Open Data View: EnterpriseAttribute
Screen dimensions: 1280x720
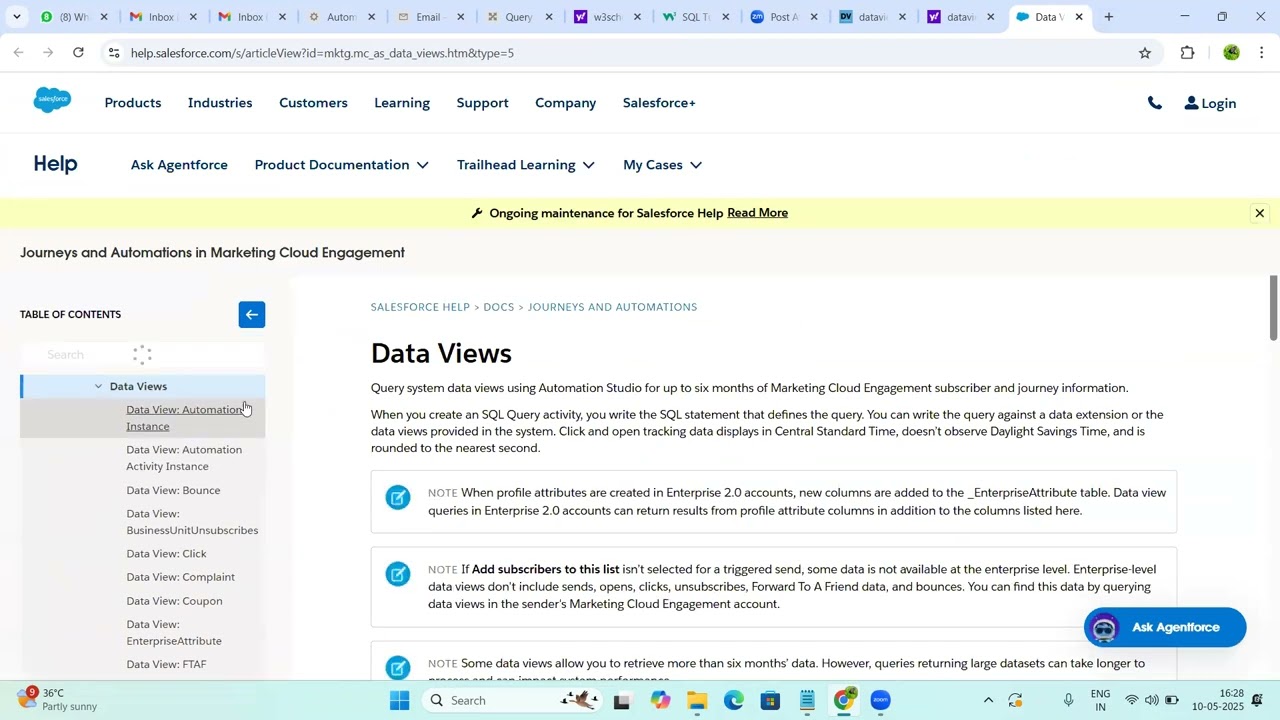pyautogui.click(x=174, y=633)
